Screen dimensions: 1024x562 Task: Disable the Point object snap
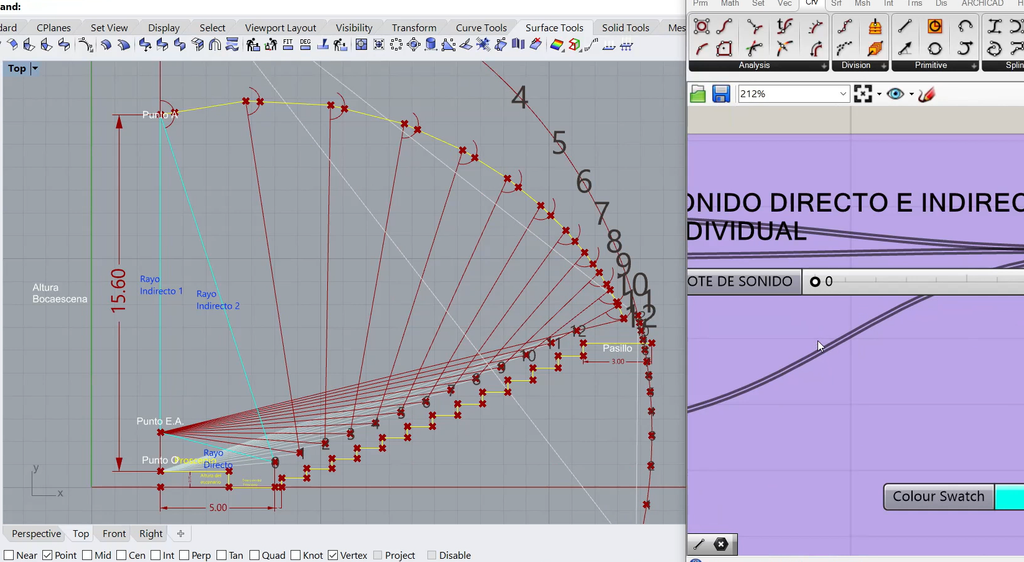point(47,555)
